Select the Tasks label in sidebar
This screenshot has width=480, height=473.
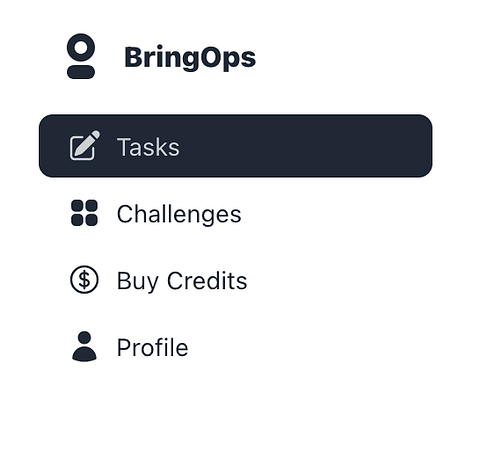point(148,147)
